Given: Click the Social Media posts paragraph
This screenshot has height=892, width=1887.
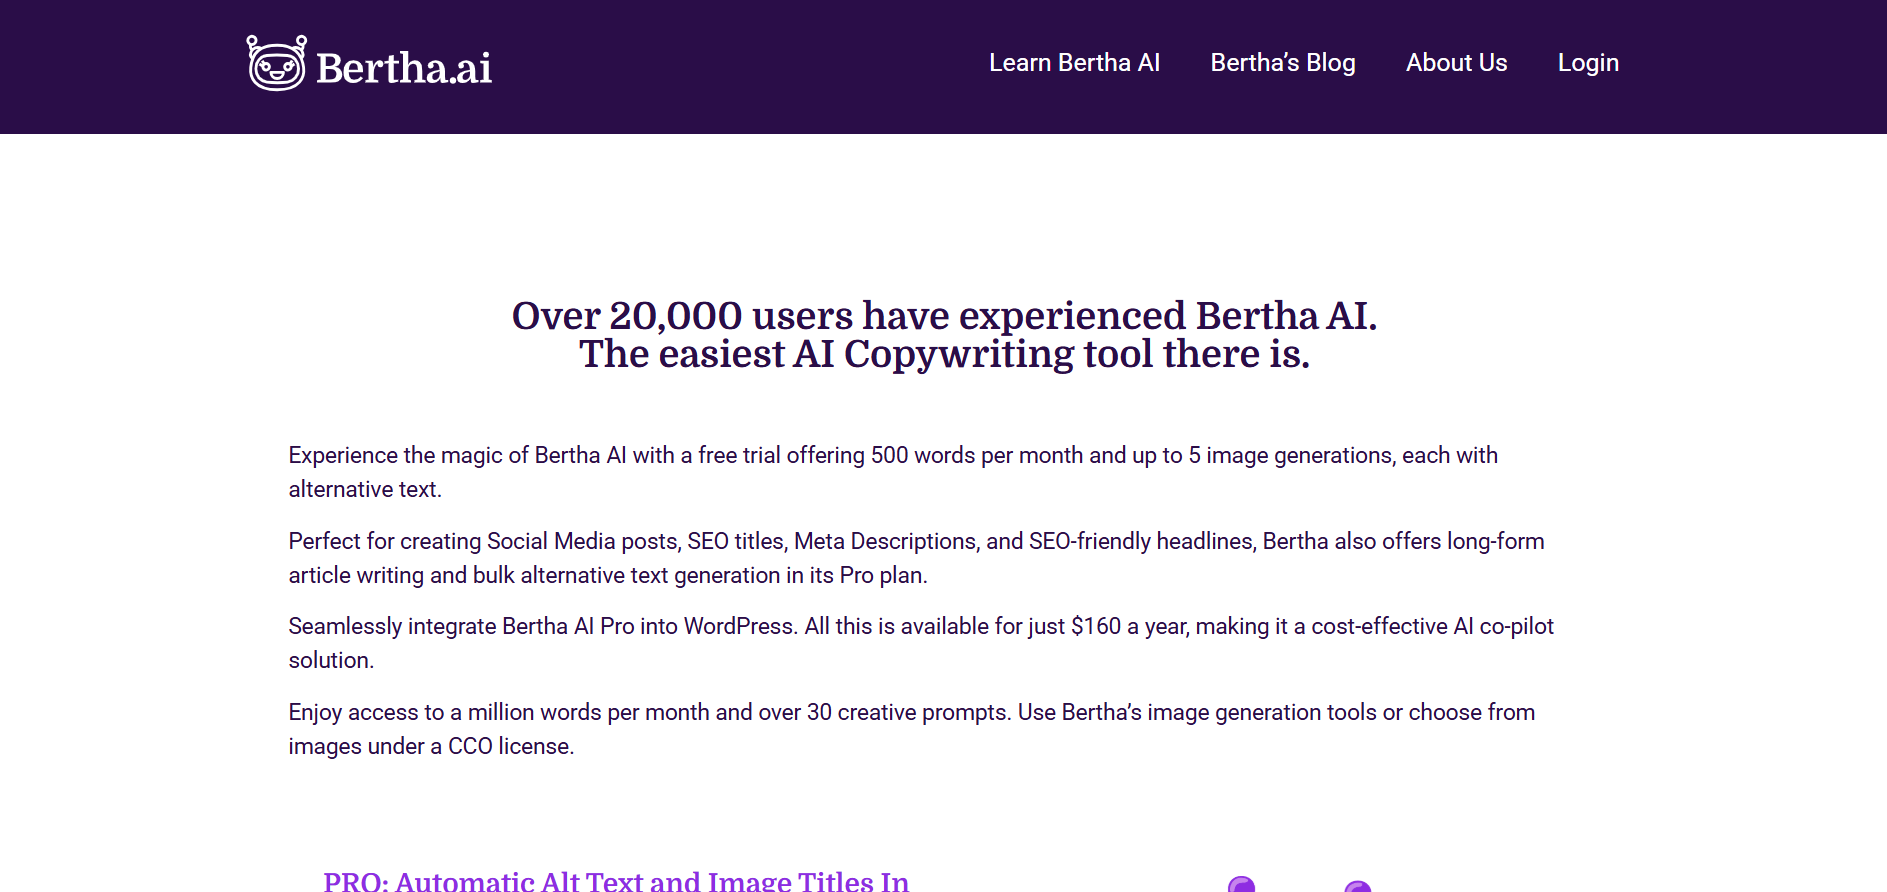Looking at the screenshot, I should tap(915, 542).
